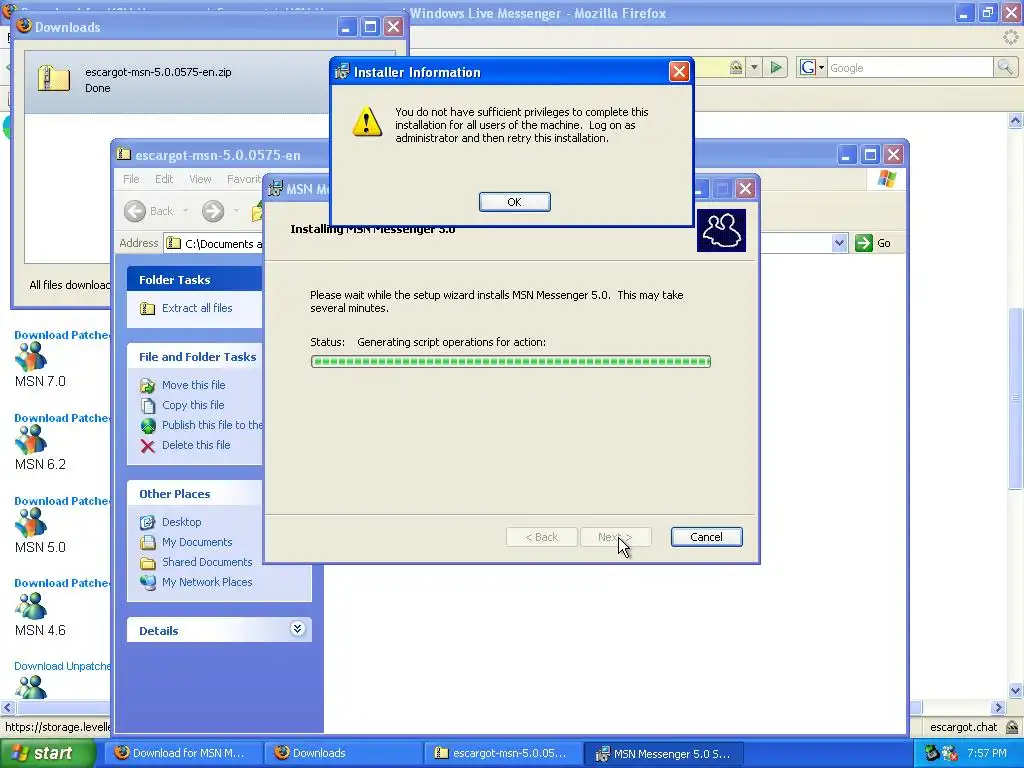Click the Firefox vertical scrollbar up arrow
Viewport: 1024px width, 768px height.
[x=1015, y=121]
